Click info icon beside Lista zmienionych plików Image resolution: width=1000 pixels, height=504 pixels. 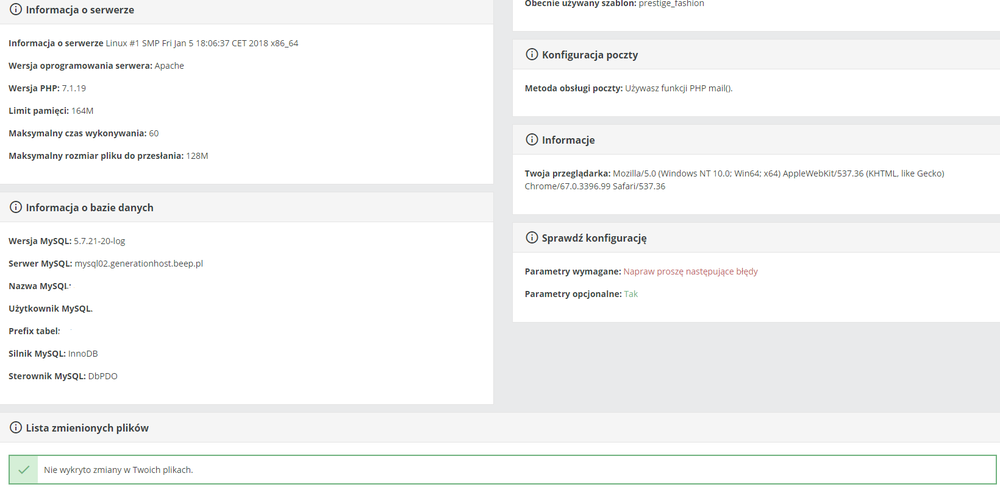click(15, 427)
